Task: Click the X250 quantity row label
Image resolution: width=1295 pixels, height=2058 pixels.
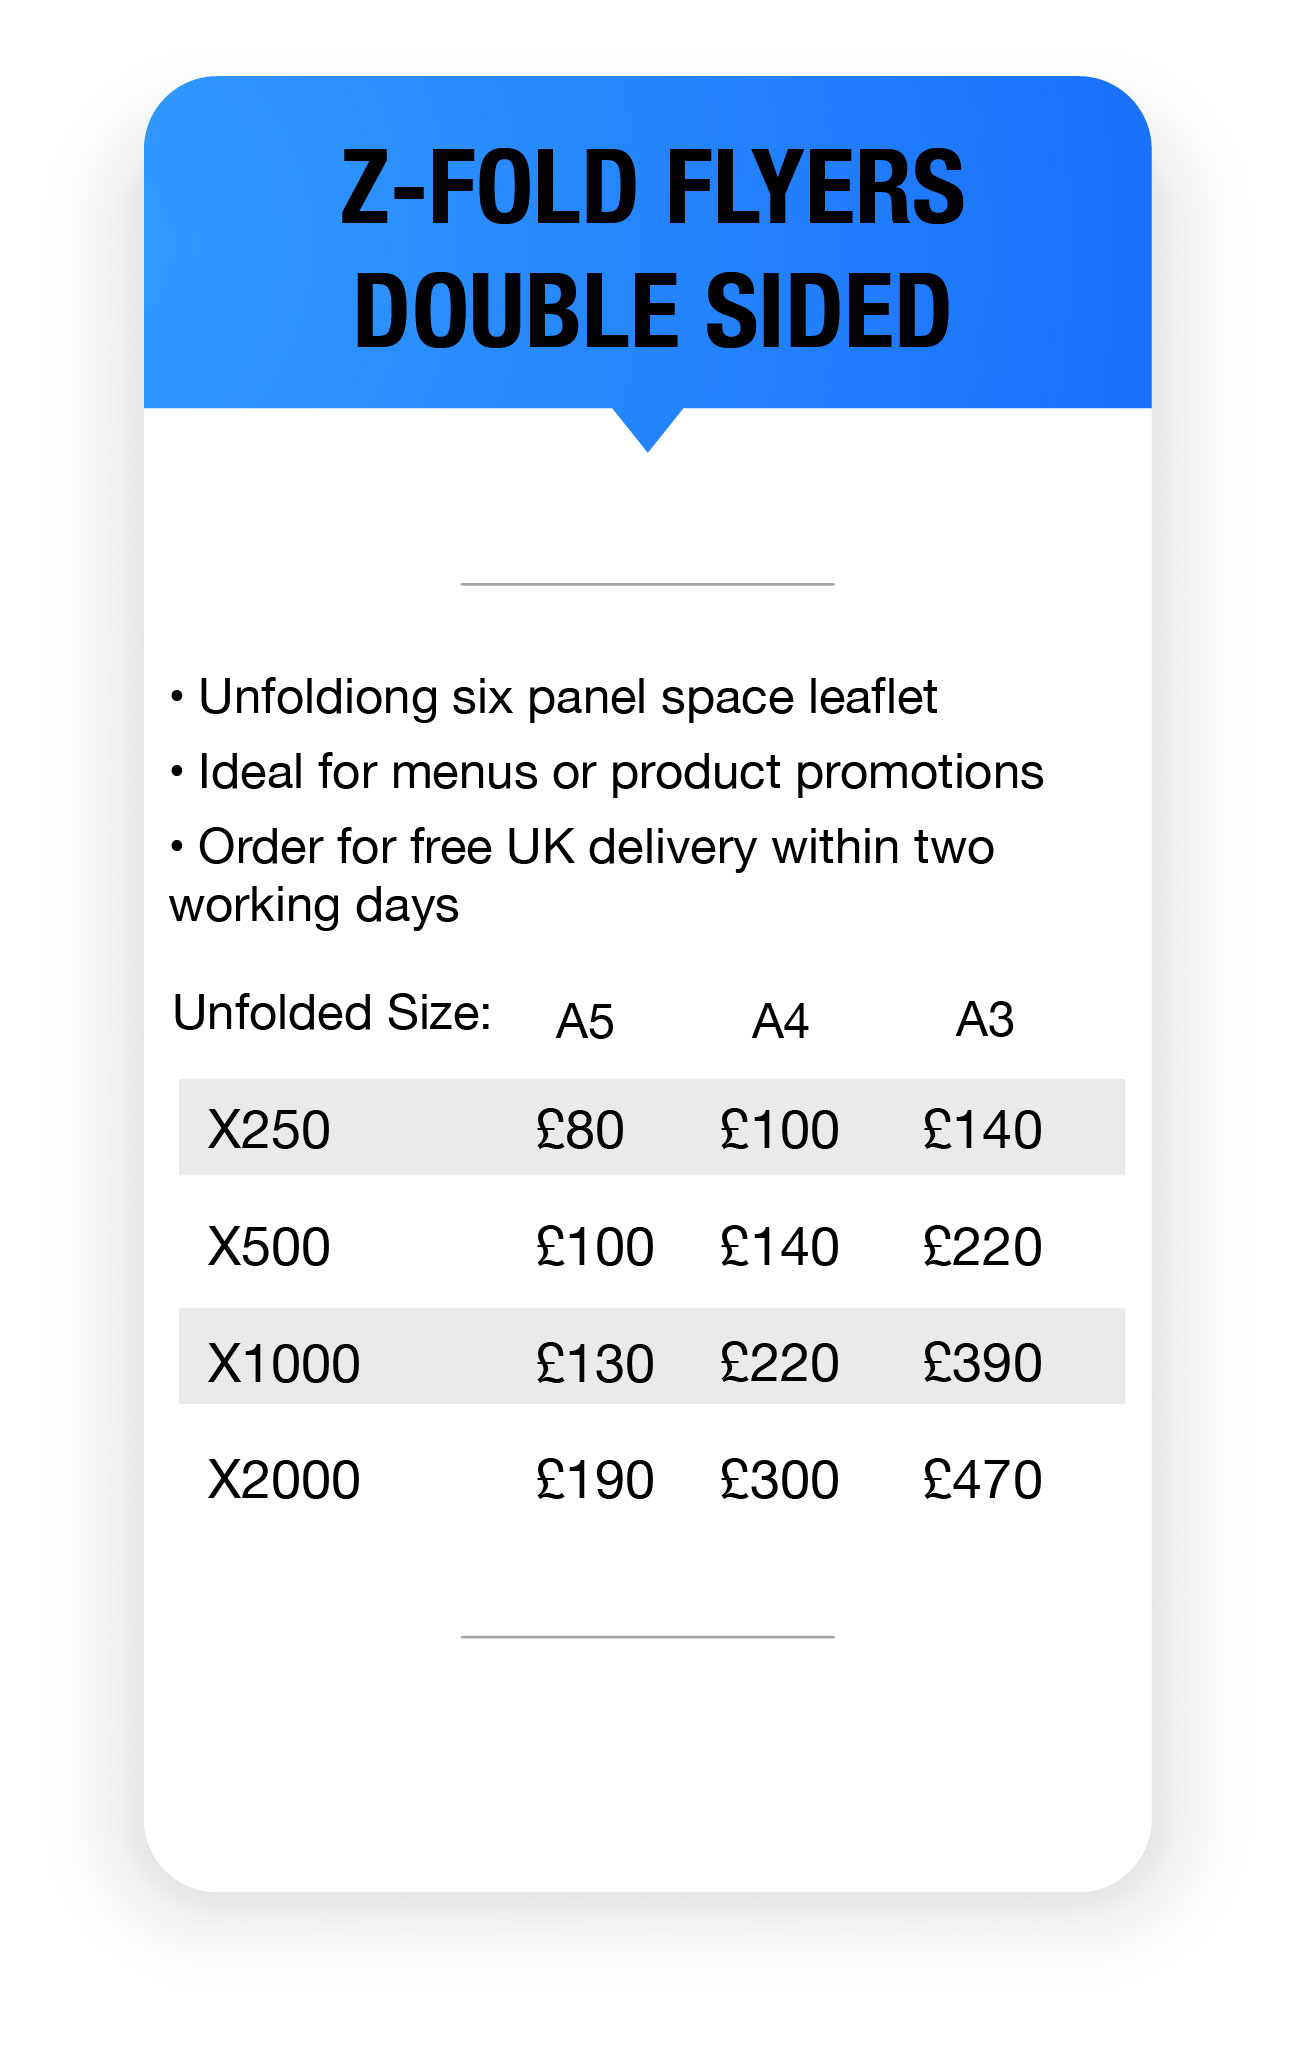Action: (x=269, y=1130)
